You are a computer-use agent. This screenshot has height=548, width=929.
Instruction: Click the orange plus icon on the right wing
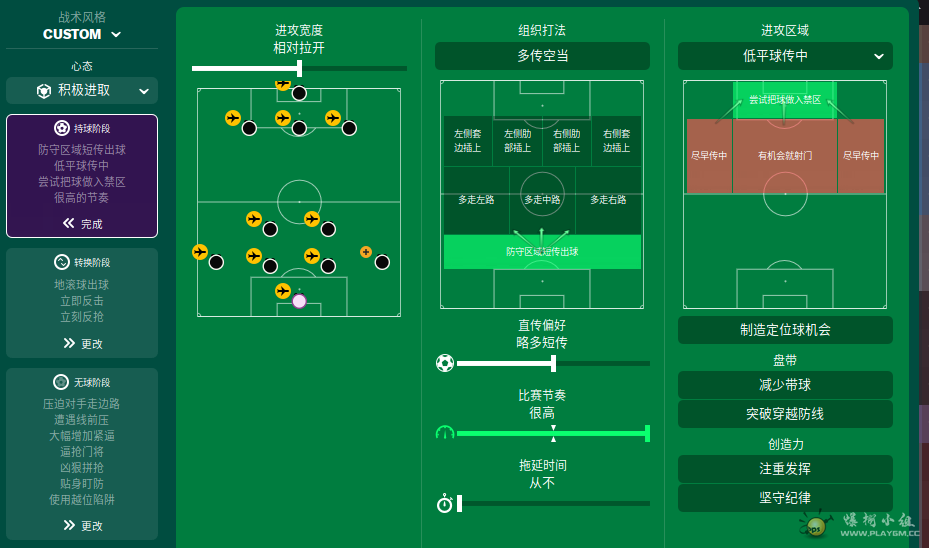pyautogui.click(x=366, y=252)
